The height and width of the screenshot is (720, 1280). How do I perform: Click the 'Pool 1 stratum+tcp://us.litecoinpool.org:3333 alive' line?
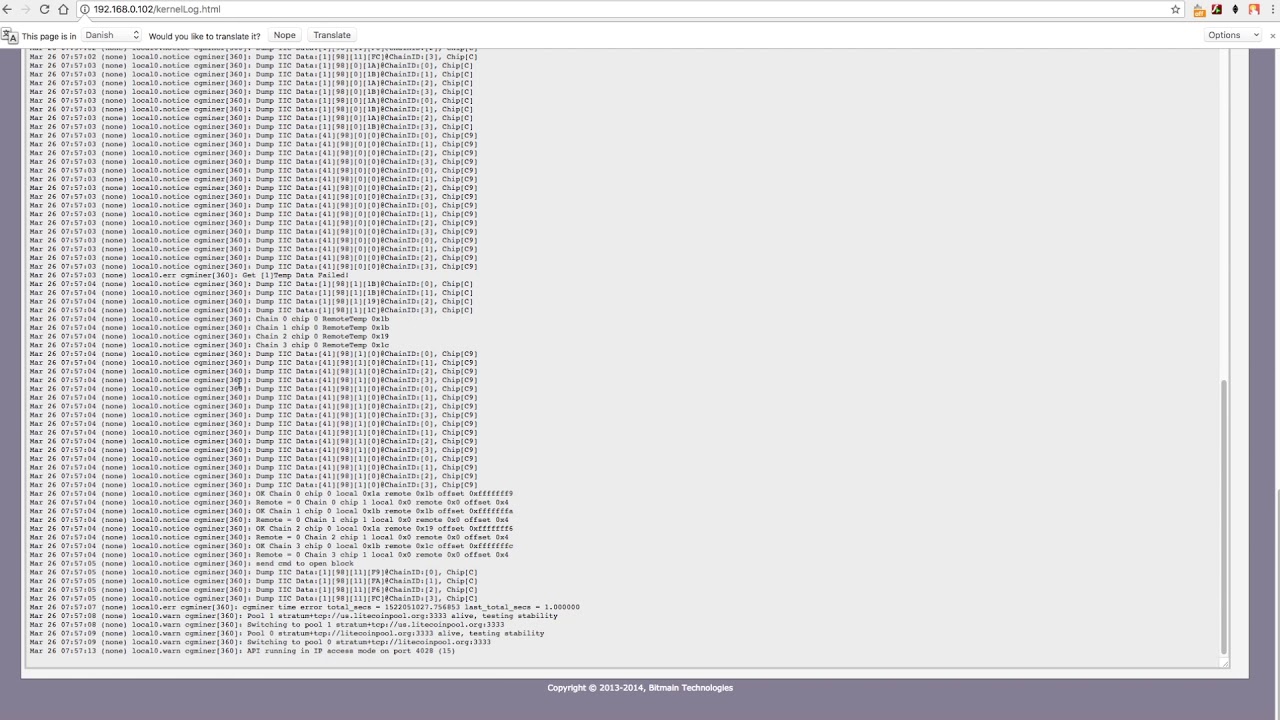pyautogui.click(x=293, y=616)
